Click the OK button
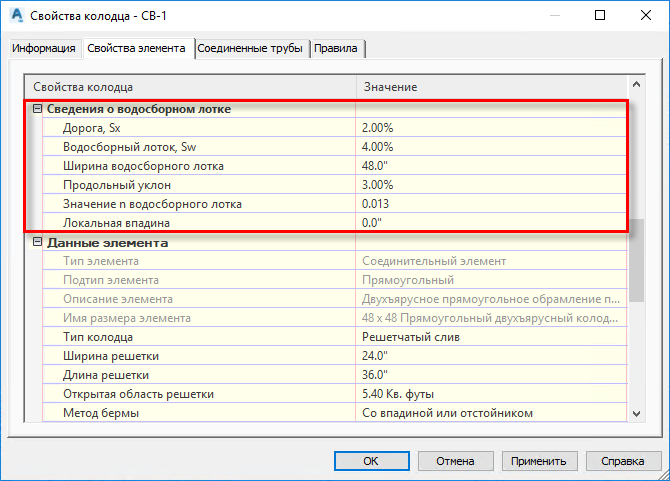Viewport: 670px width, 481px height. (x=371, y=461)
